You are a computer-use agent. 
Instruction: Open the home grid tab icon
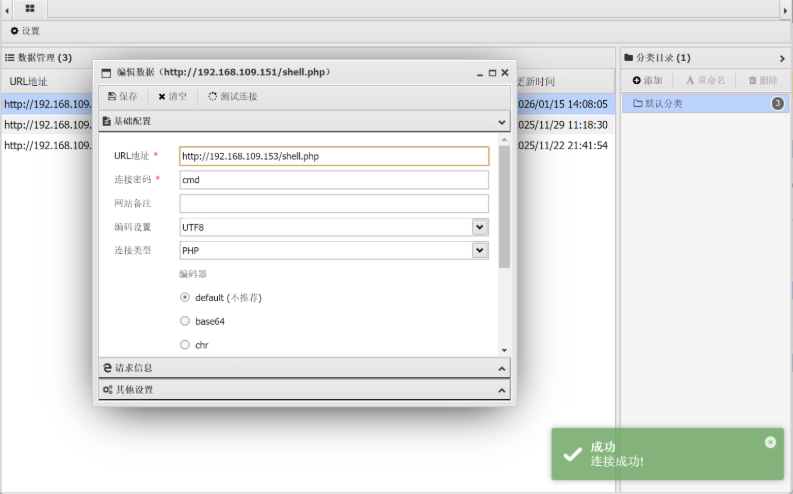coord(30,9)
